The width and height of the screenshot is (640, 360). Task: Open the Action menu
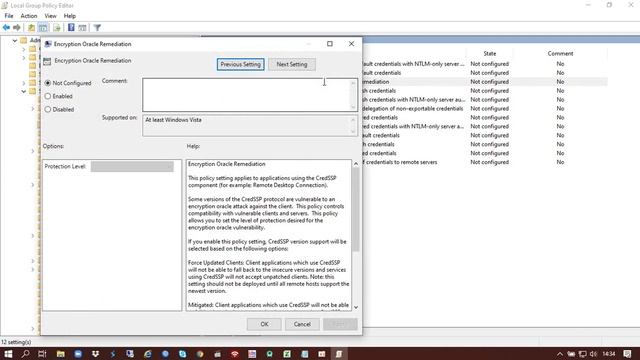point(29,16)
